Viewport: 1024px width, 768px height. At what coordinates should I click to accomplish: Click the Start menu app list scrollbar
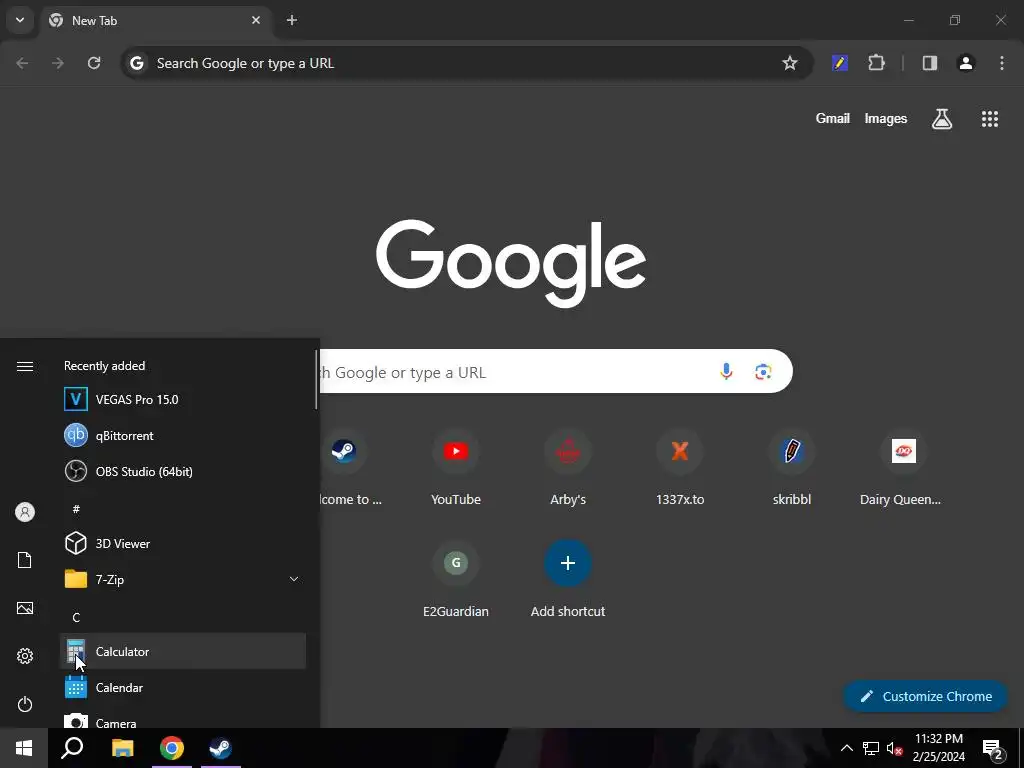(316, 379)
